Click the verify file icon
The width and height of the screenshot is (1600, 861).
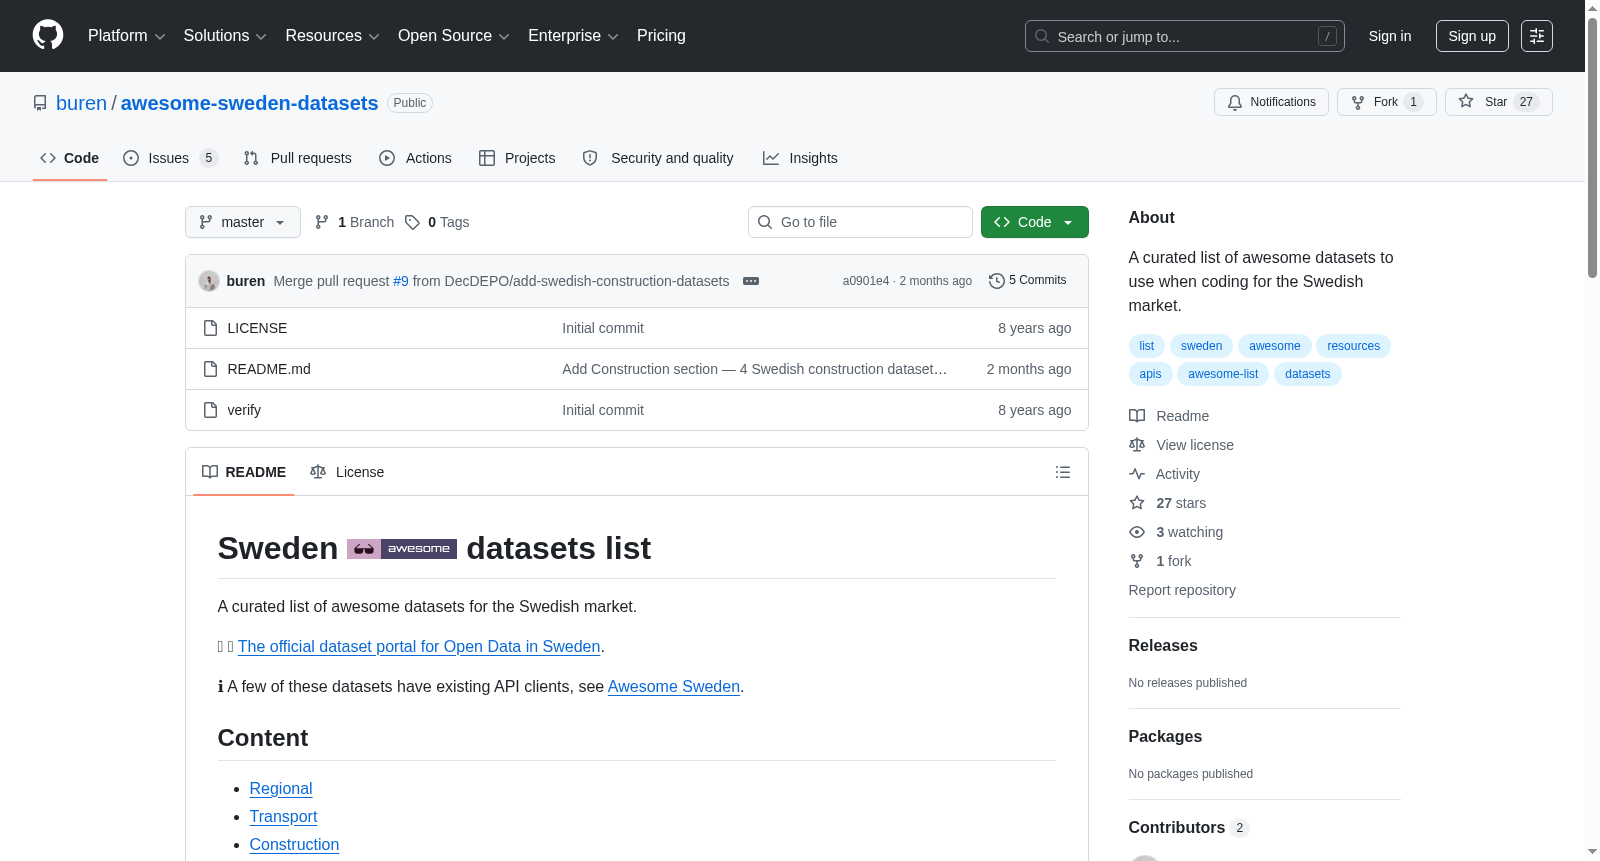tap(210, 410)
